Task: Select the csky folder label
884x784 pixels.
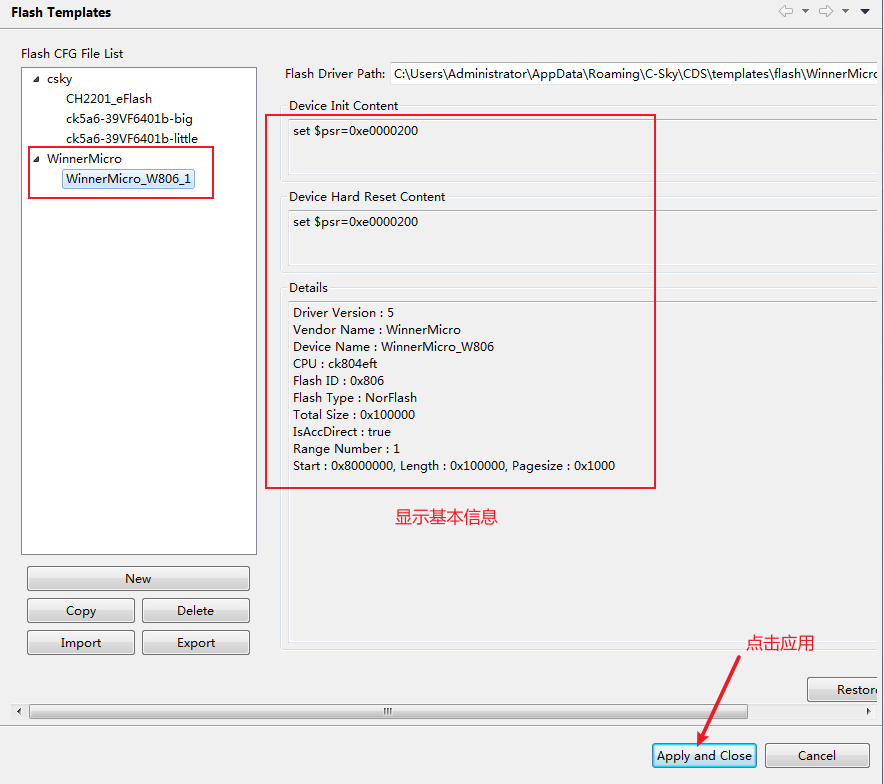Action: [59, 79]
